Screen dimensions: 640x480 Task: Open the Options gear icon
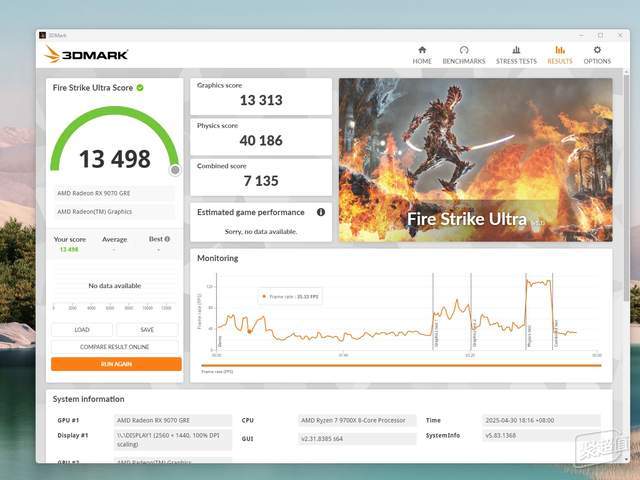(x=597, y=50)
